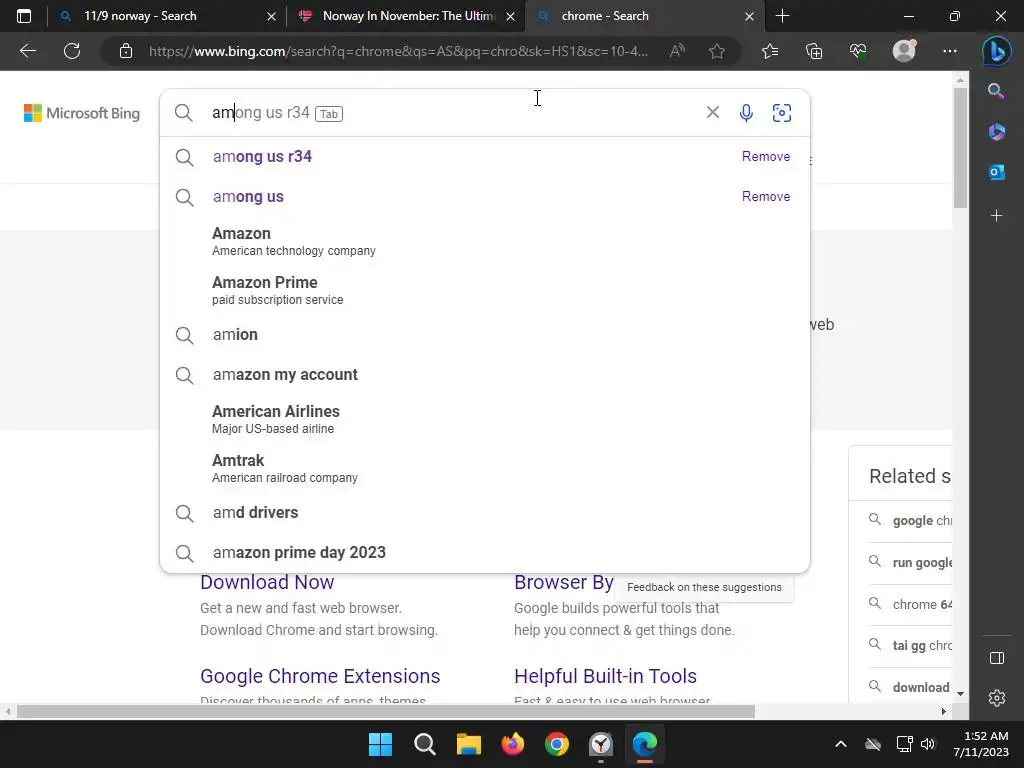Close the 11/9 norway Search tab
Image resolution: width=1024 pixels, height=768 pixels.
coord(272,16)
